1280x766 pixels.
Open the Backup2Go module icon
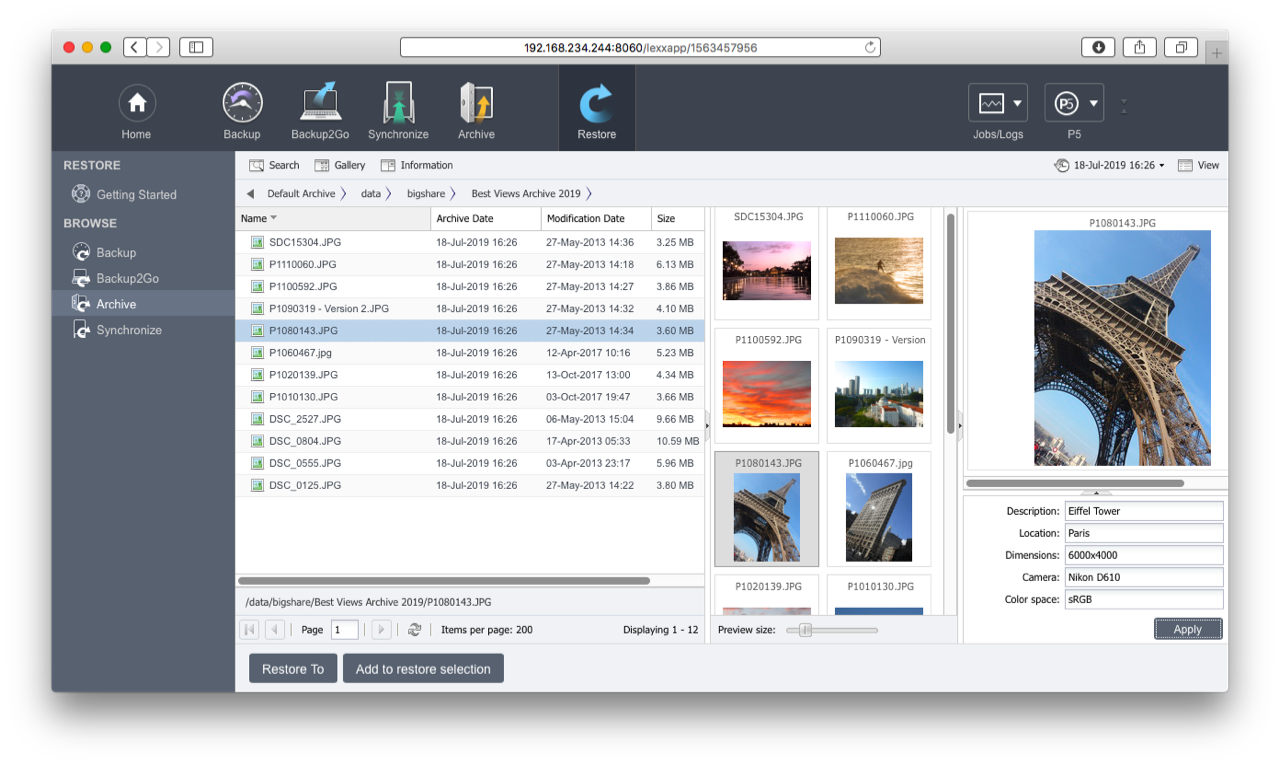pos(319,104)
